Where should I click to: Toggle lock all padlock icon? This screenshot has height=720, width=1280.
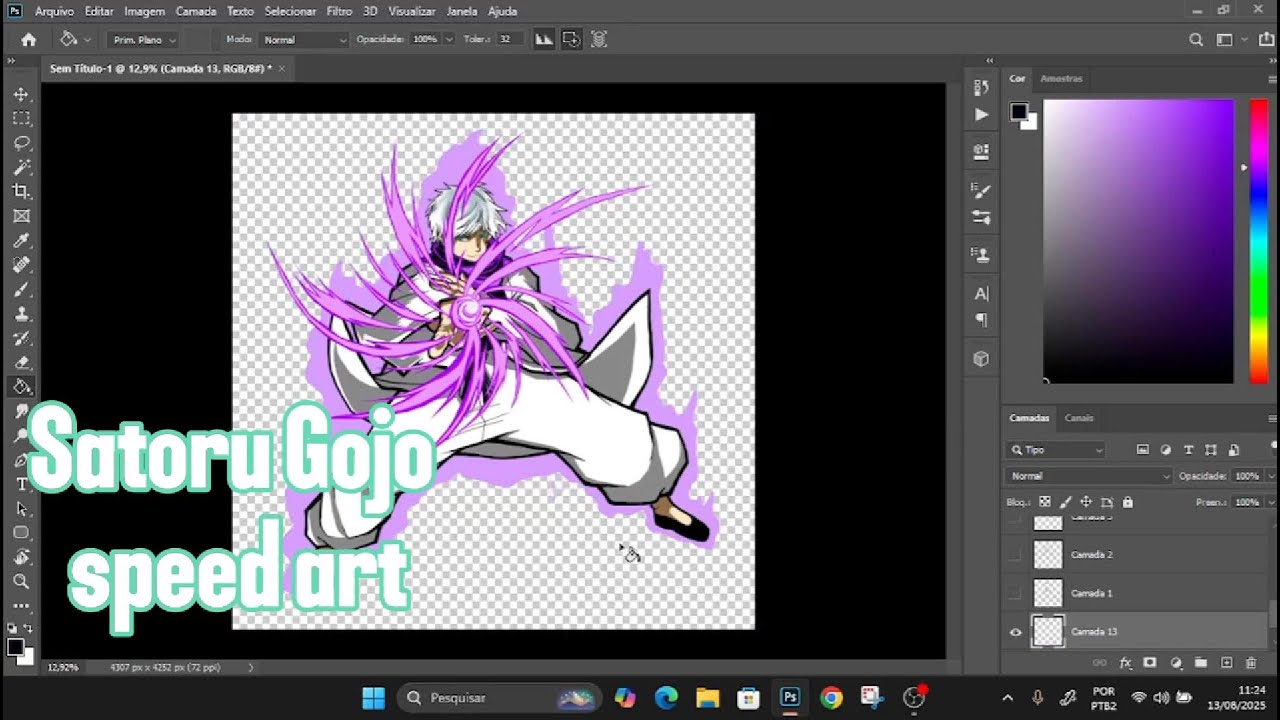point(1128,502)
